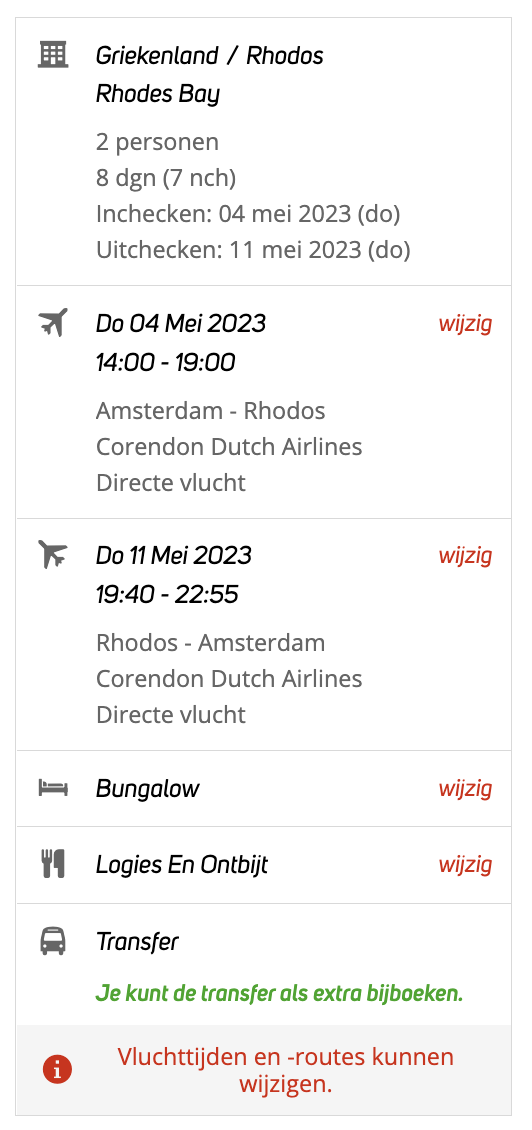Click the hotel building icon
Viewport: 532px width, 1130px height.
pos(53,54)
